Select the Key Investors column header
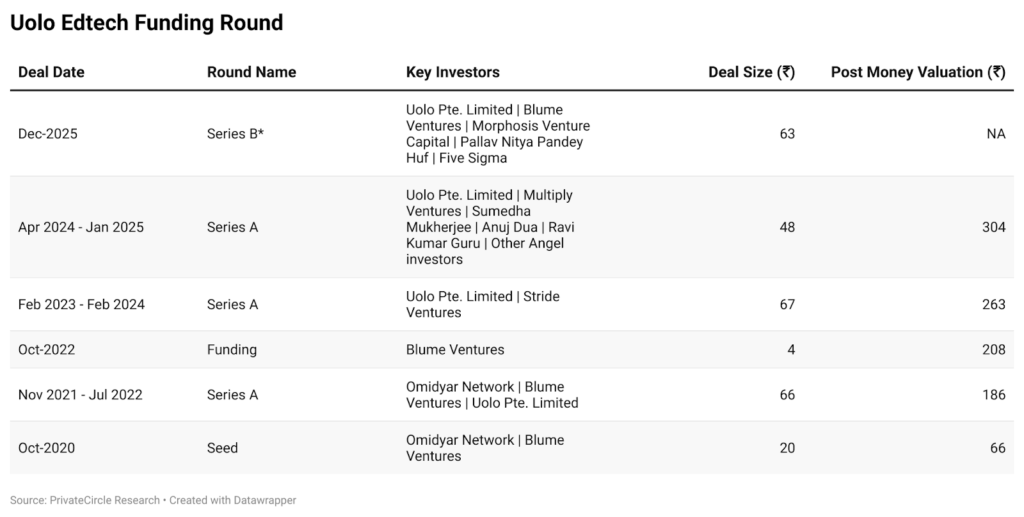Image resolution: width=1024 pixels, height=517 pixels. coord(452,72)
